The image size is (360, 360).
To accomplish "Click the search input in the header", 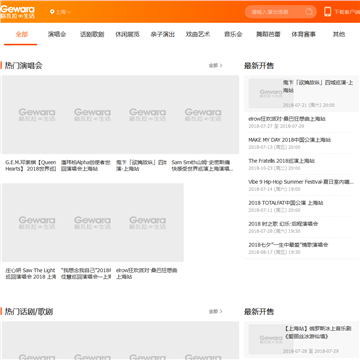I will tap(276, 12).
